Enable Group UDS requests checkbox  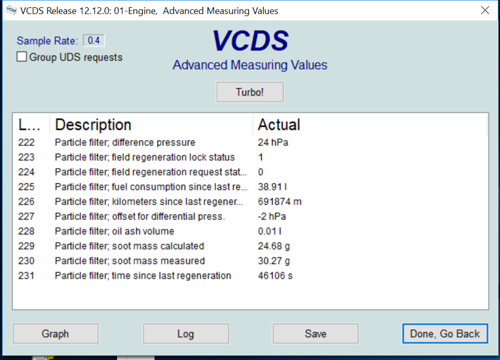pos(22,57)
